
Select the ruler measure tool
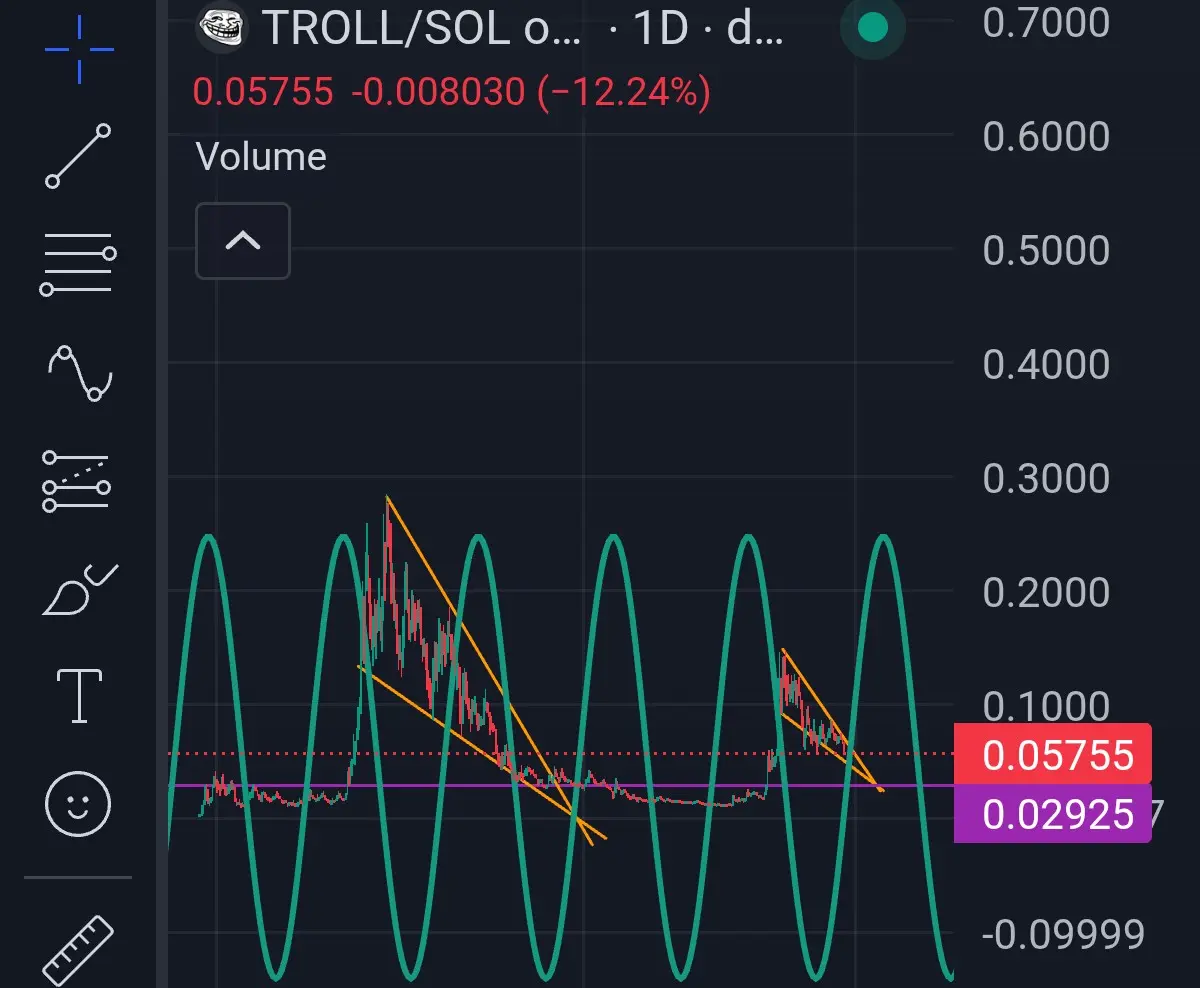pos(78,950)
